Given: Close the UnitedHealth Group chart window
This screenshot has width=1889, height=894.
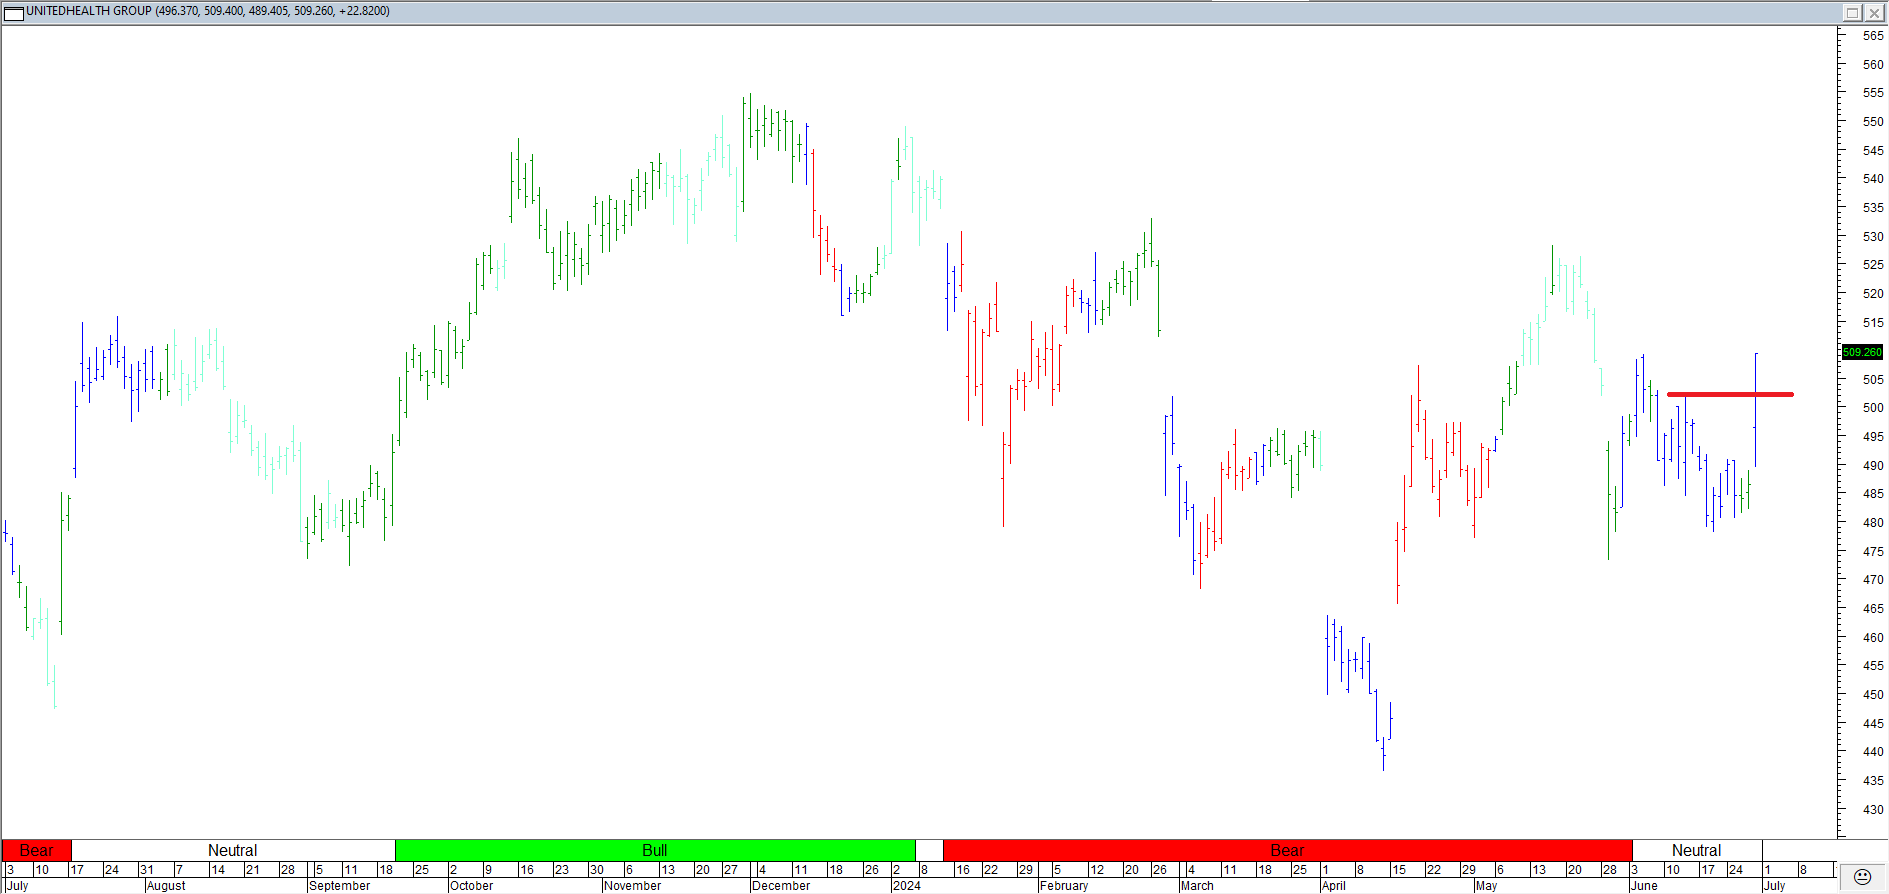Looking at the screenshot, I should tap(1874, 12).
